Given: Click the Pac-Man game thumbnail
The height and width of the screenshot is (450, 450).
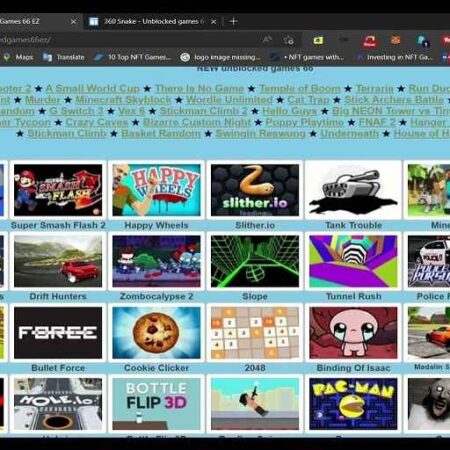Looking at the screenshot, I should (353, 404).
